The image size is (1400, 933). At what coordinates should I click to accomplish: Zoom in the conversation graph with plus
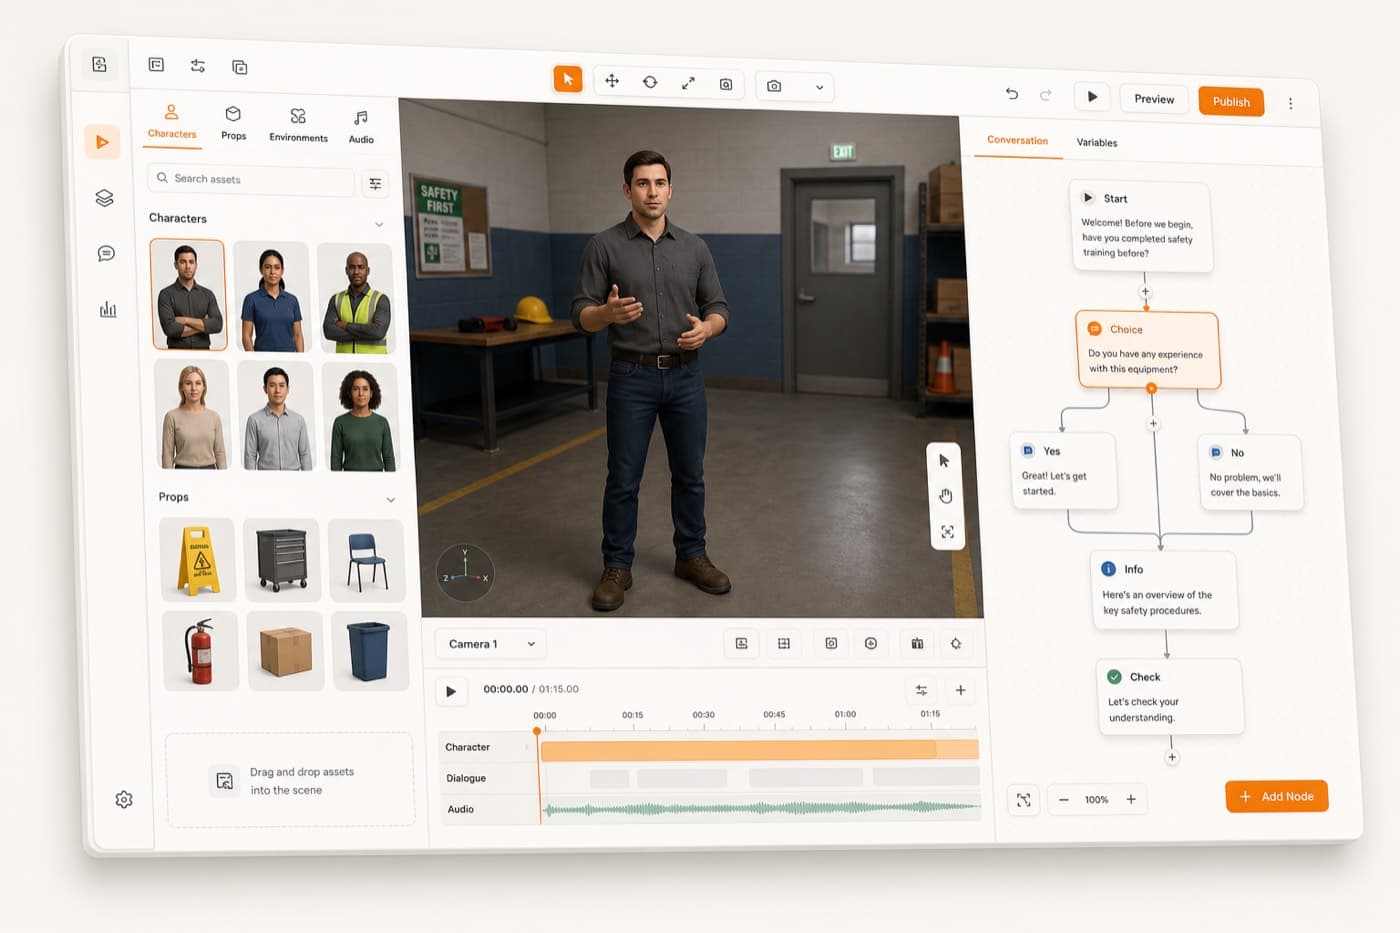pos(1131,799)
